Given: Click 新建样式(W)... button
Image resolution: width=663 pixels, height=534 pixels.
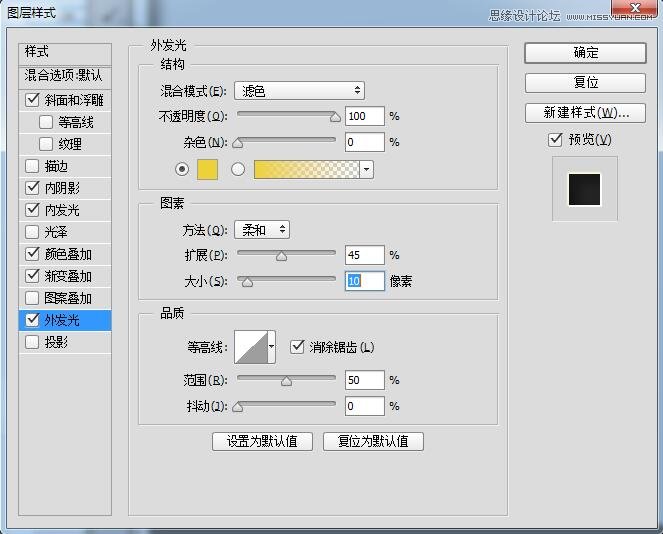Looking at the screenshot, I should coord(585,113).
